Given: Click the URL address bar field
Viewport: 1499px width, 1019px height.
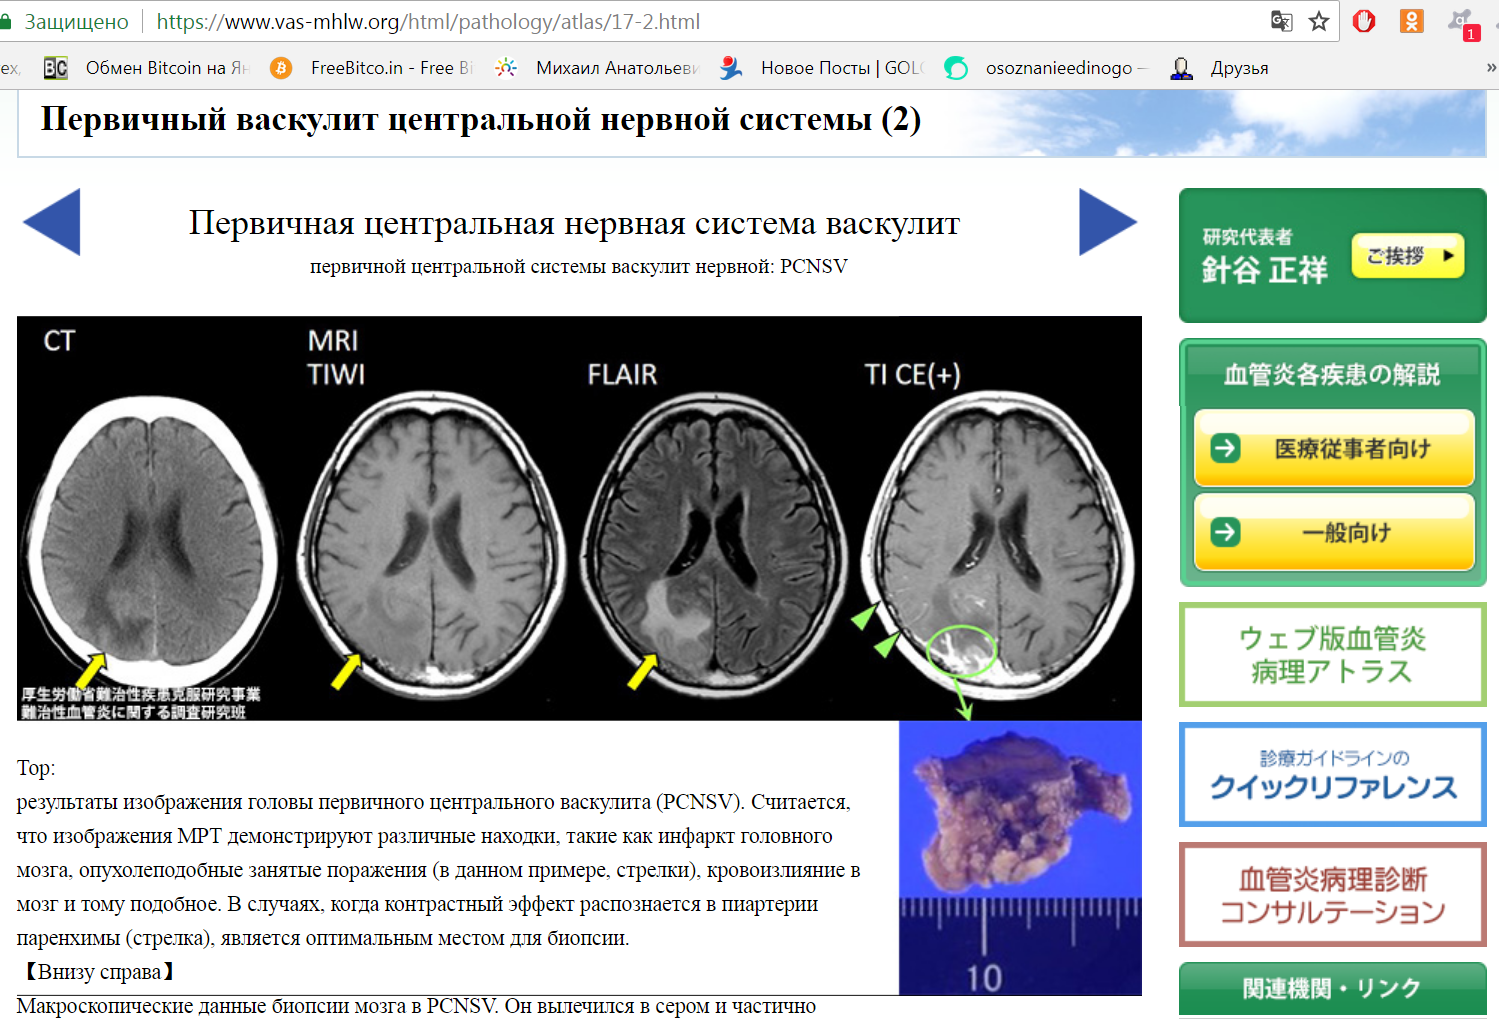Looking at the screenshot, I should [x=700, y=21].
